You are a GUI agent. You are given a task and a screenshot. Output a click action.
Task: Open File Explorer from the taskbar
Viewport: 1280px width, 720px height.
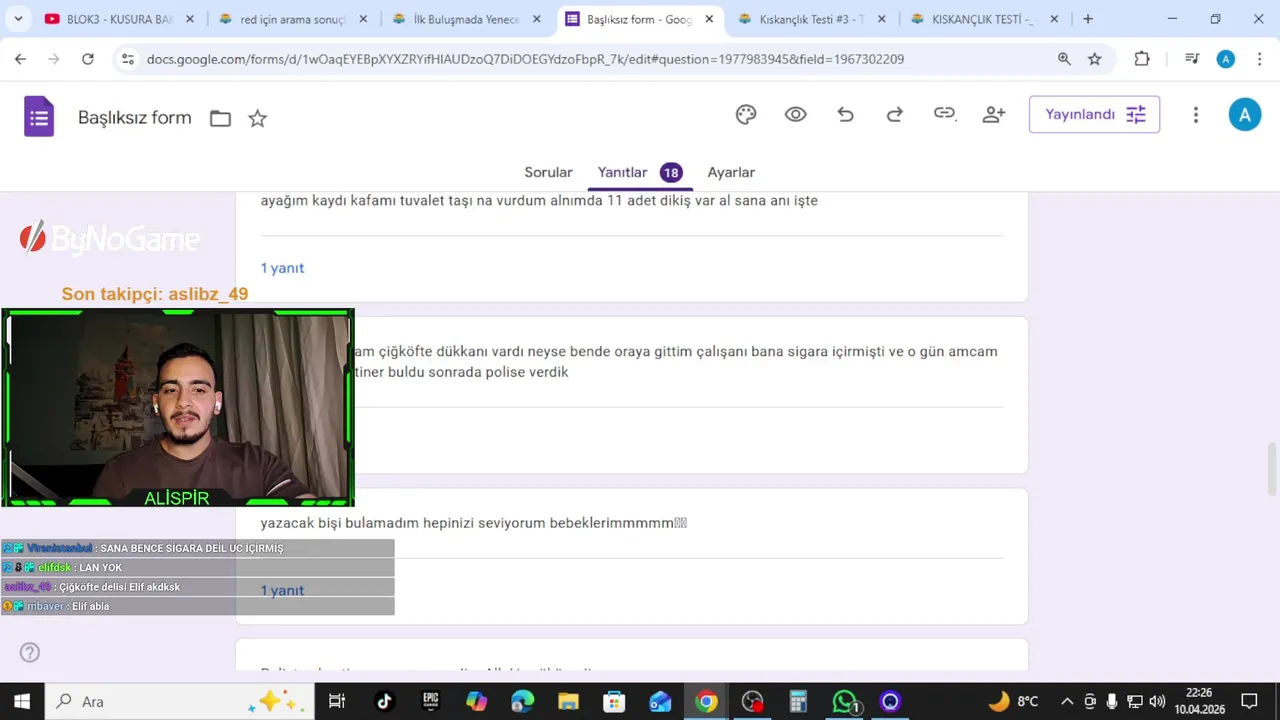tap(568, 701)
